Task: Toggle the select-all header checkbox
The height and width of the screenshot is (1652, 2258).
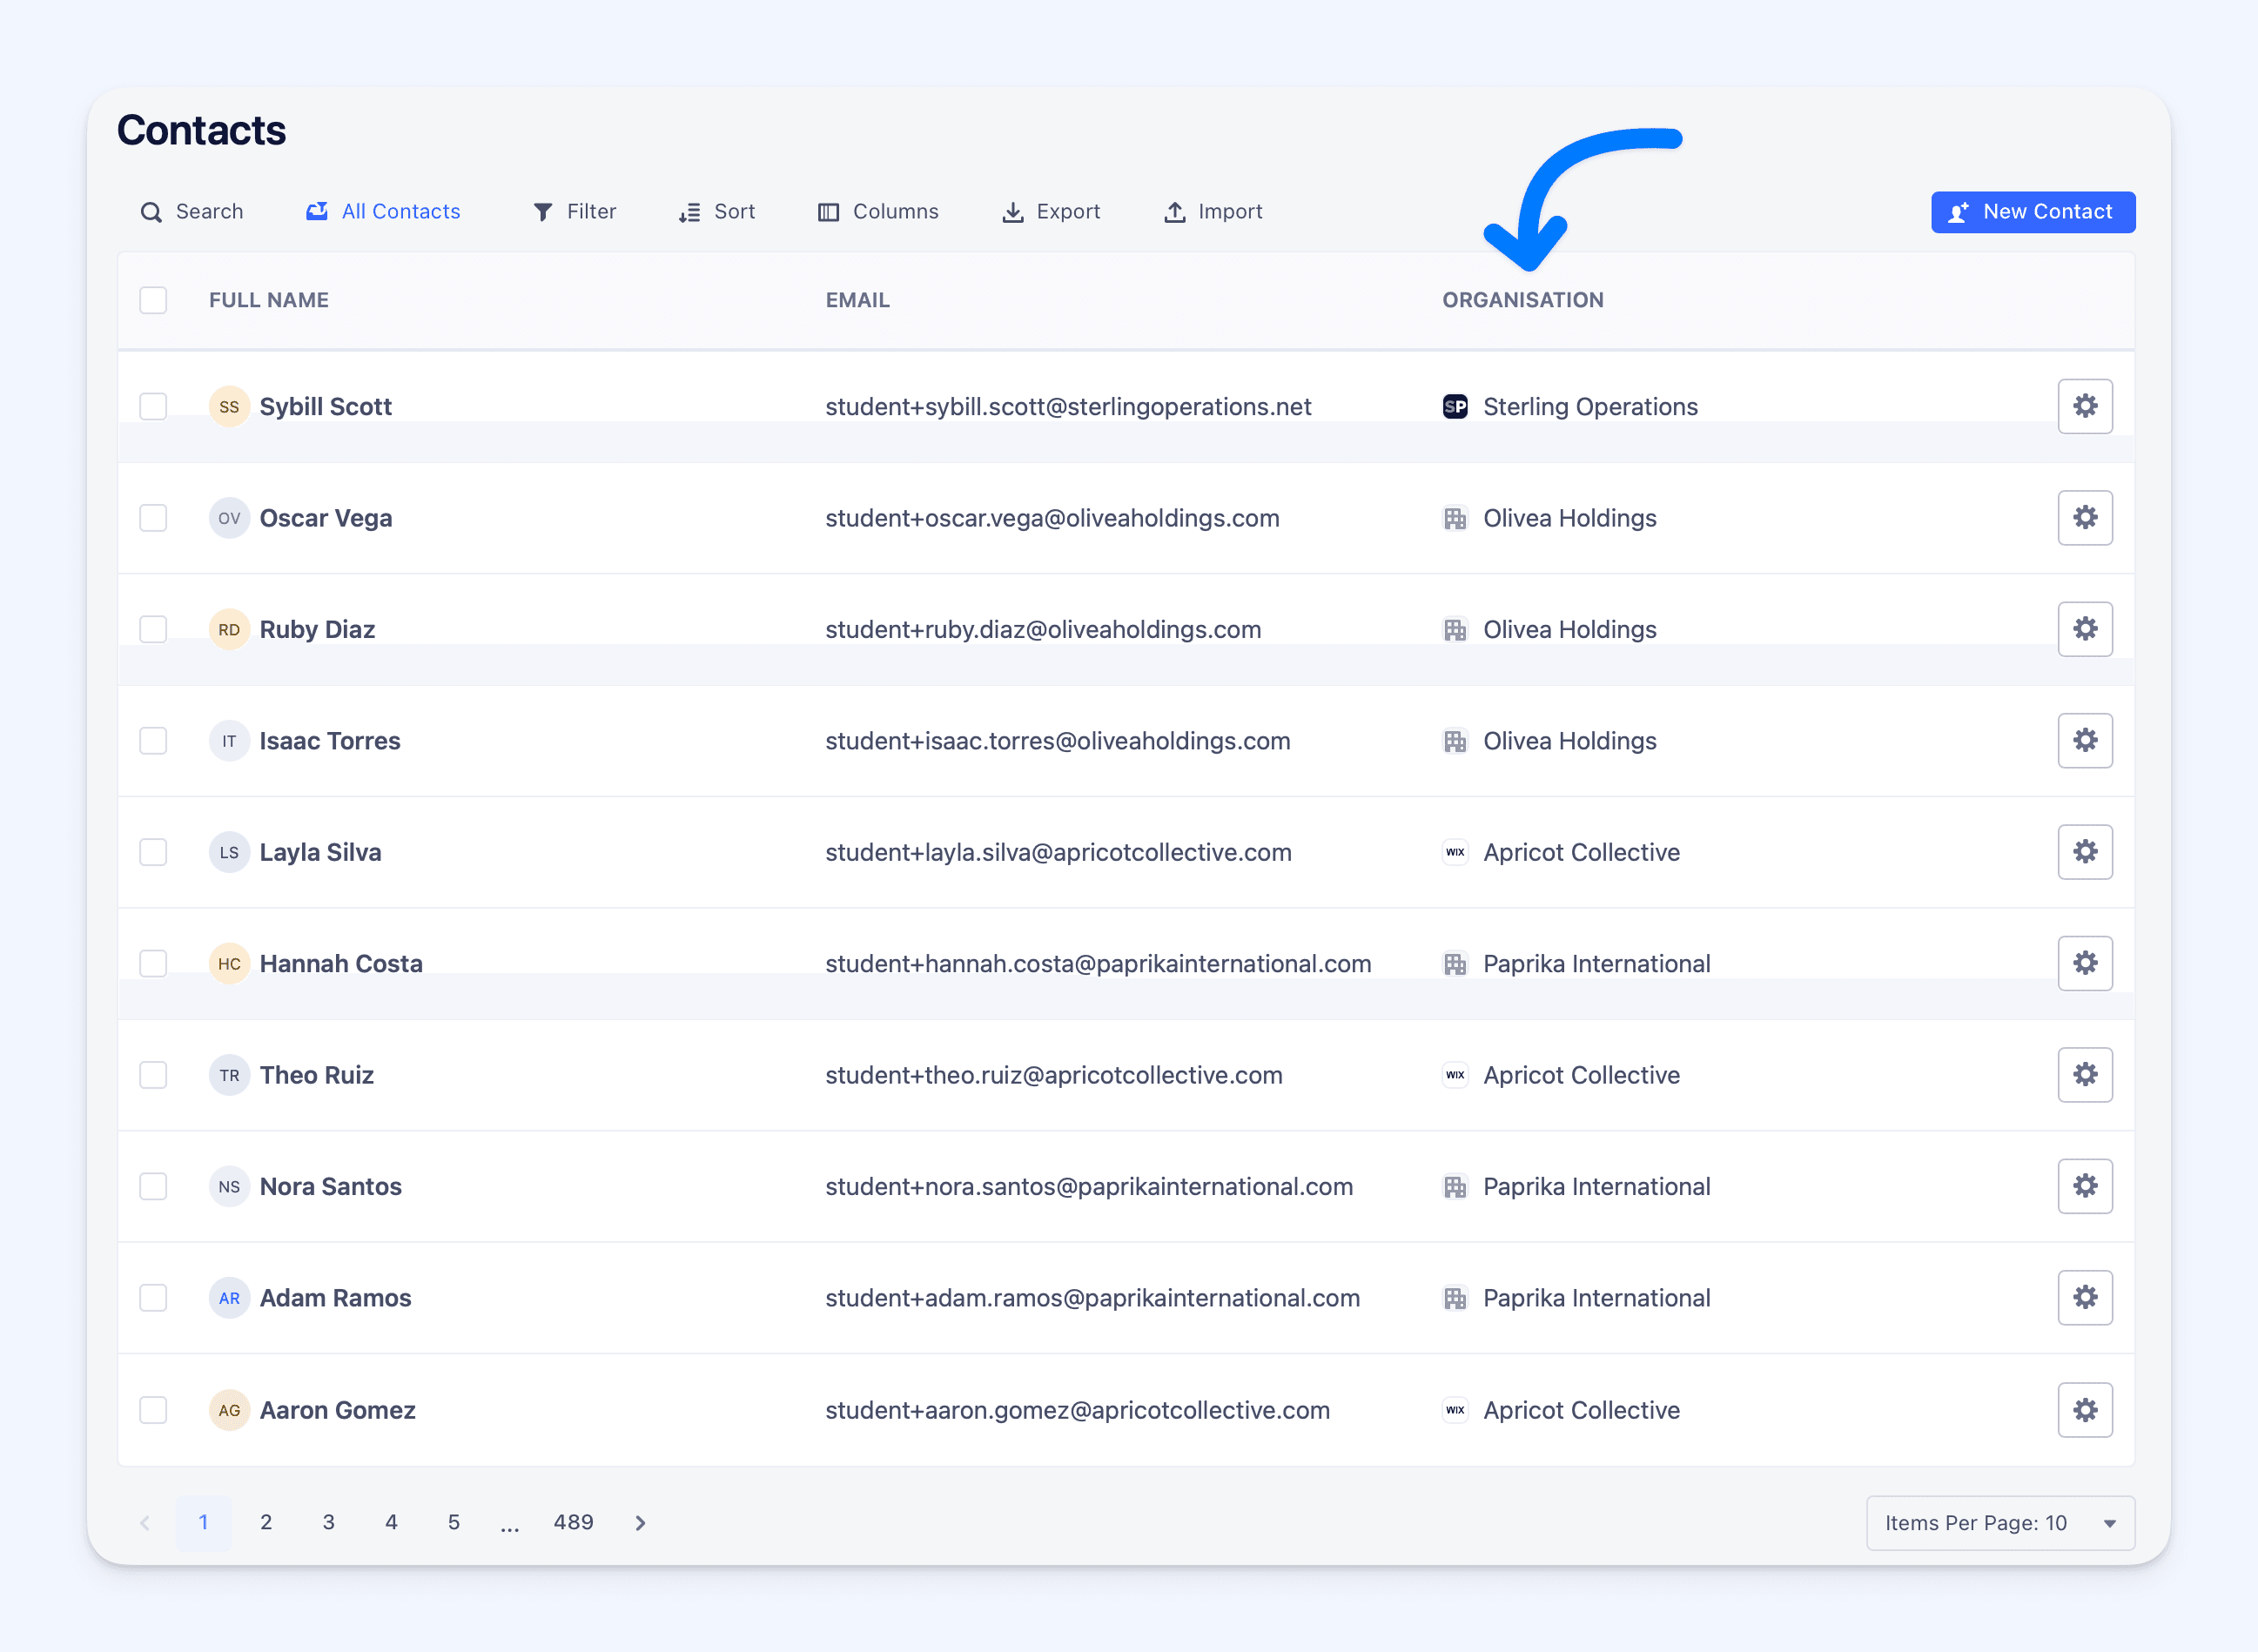Action: pyautogui.click(x=153, y=300)
